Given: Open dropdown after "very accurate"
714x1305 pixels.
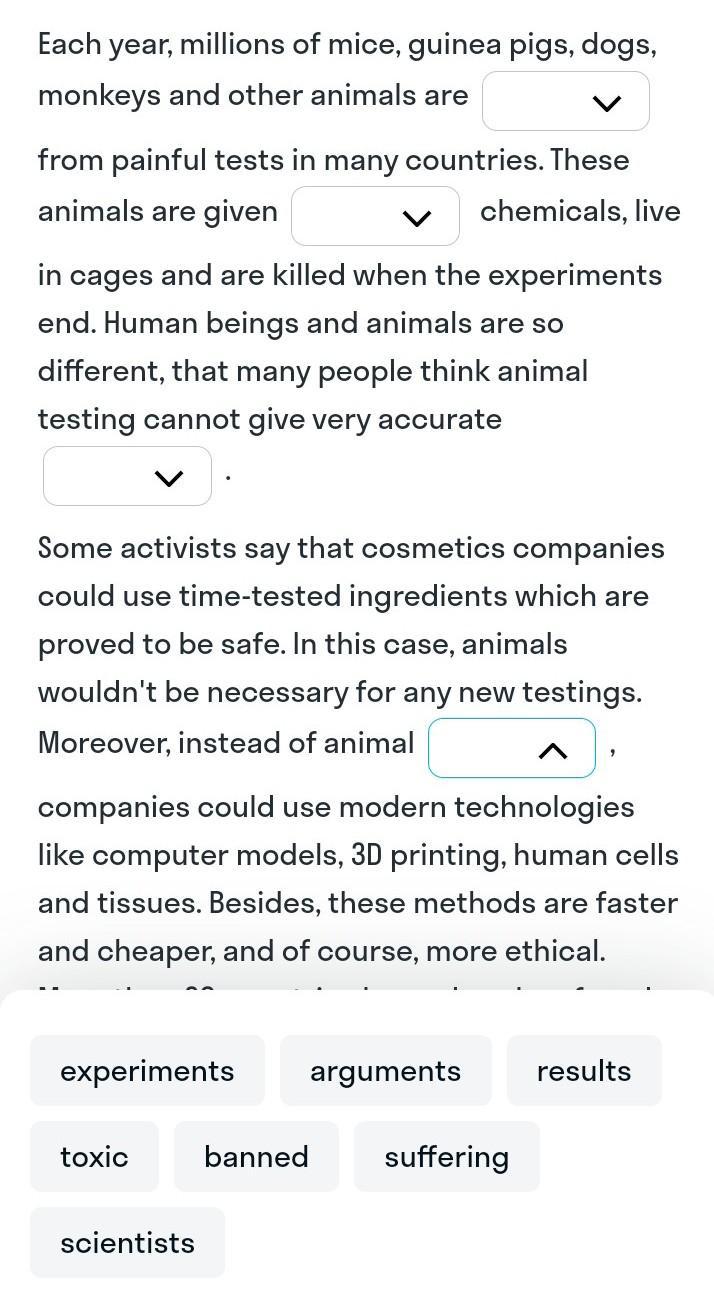Looking at the screenshot, I should click(127, 476).
